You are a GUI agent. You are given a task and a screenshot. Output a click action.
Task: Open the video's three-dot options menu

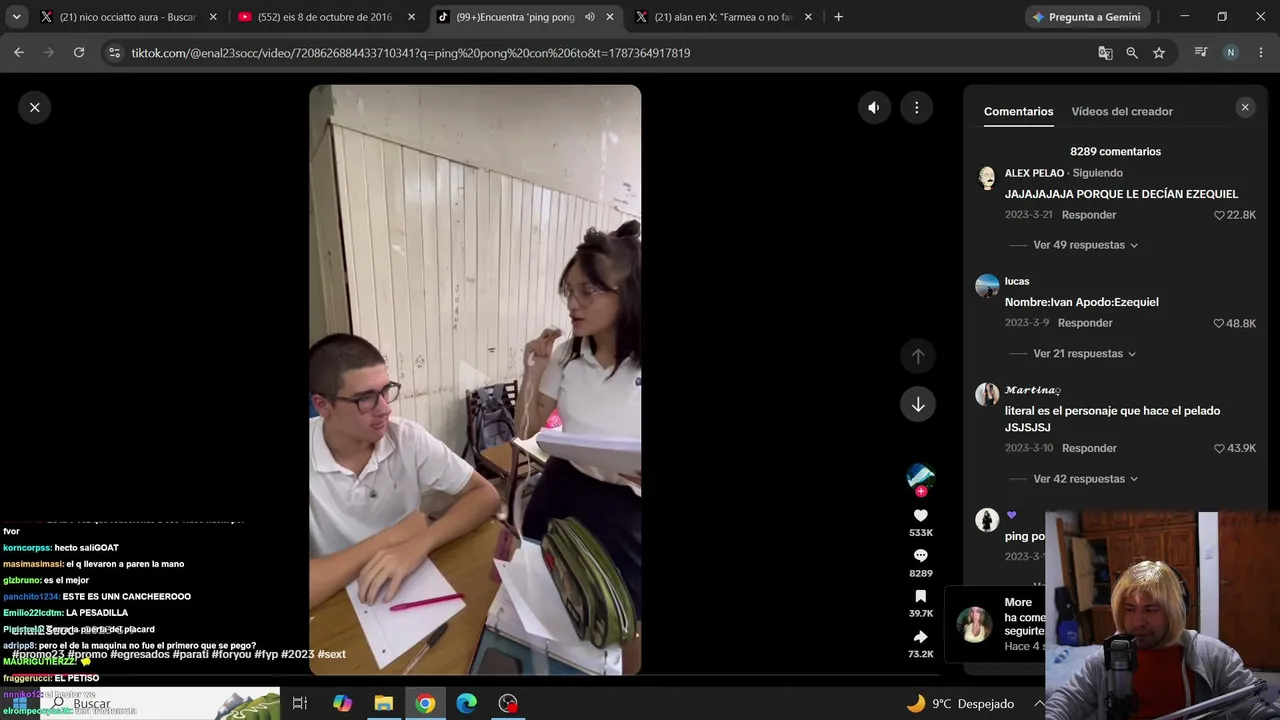[917, 107]
